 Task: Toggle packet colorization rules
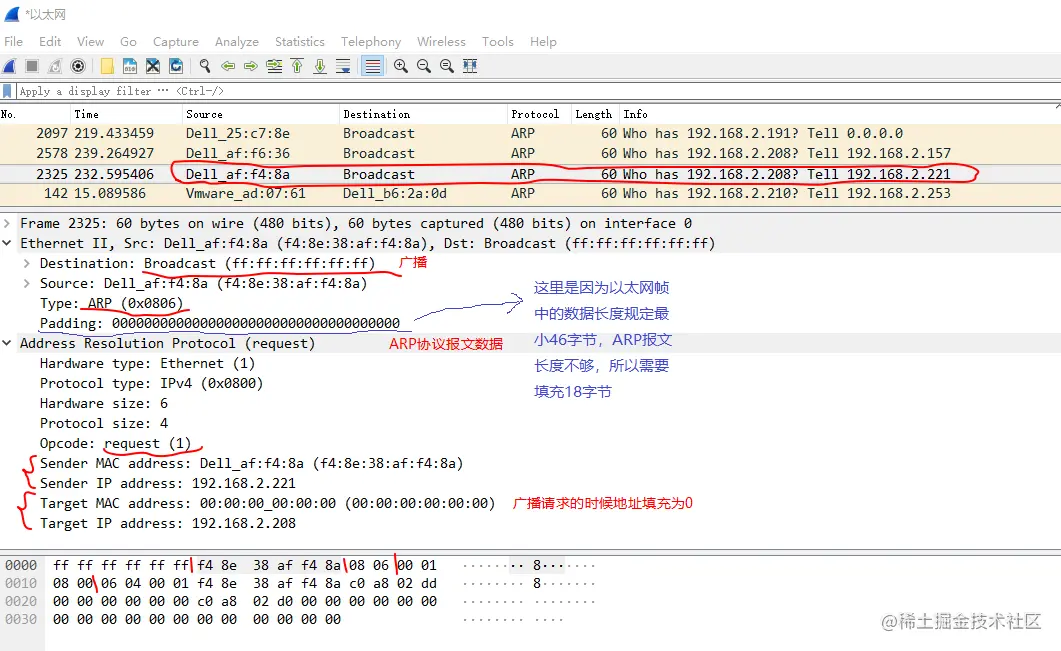(x=372, y=66)
